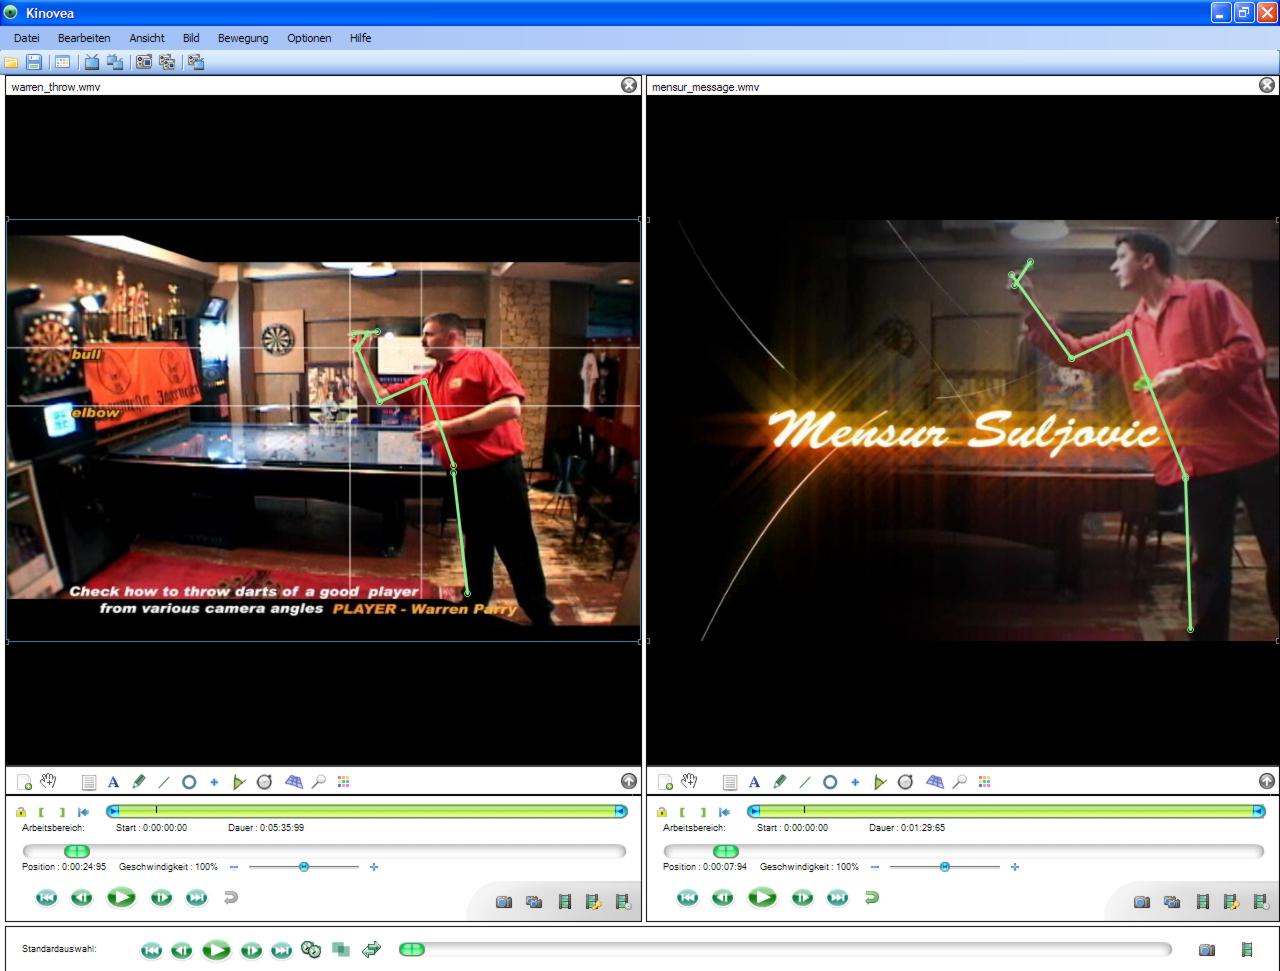This screenshot has width=1280, height=971.
Task: Switch to one playback screen layout
Action: 92,62
